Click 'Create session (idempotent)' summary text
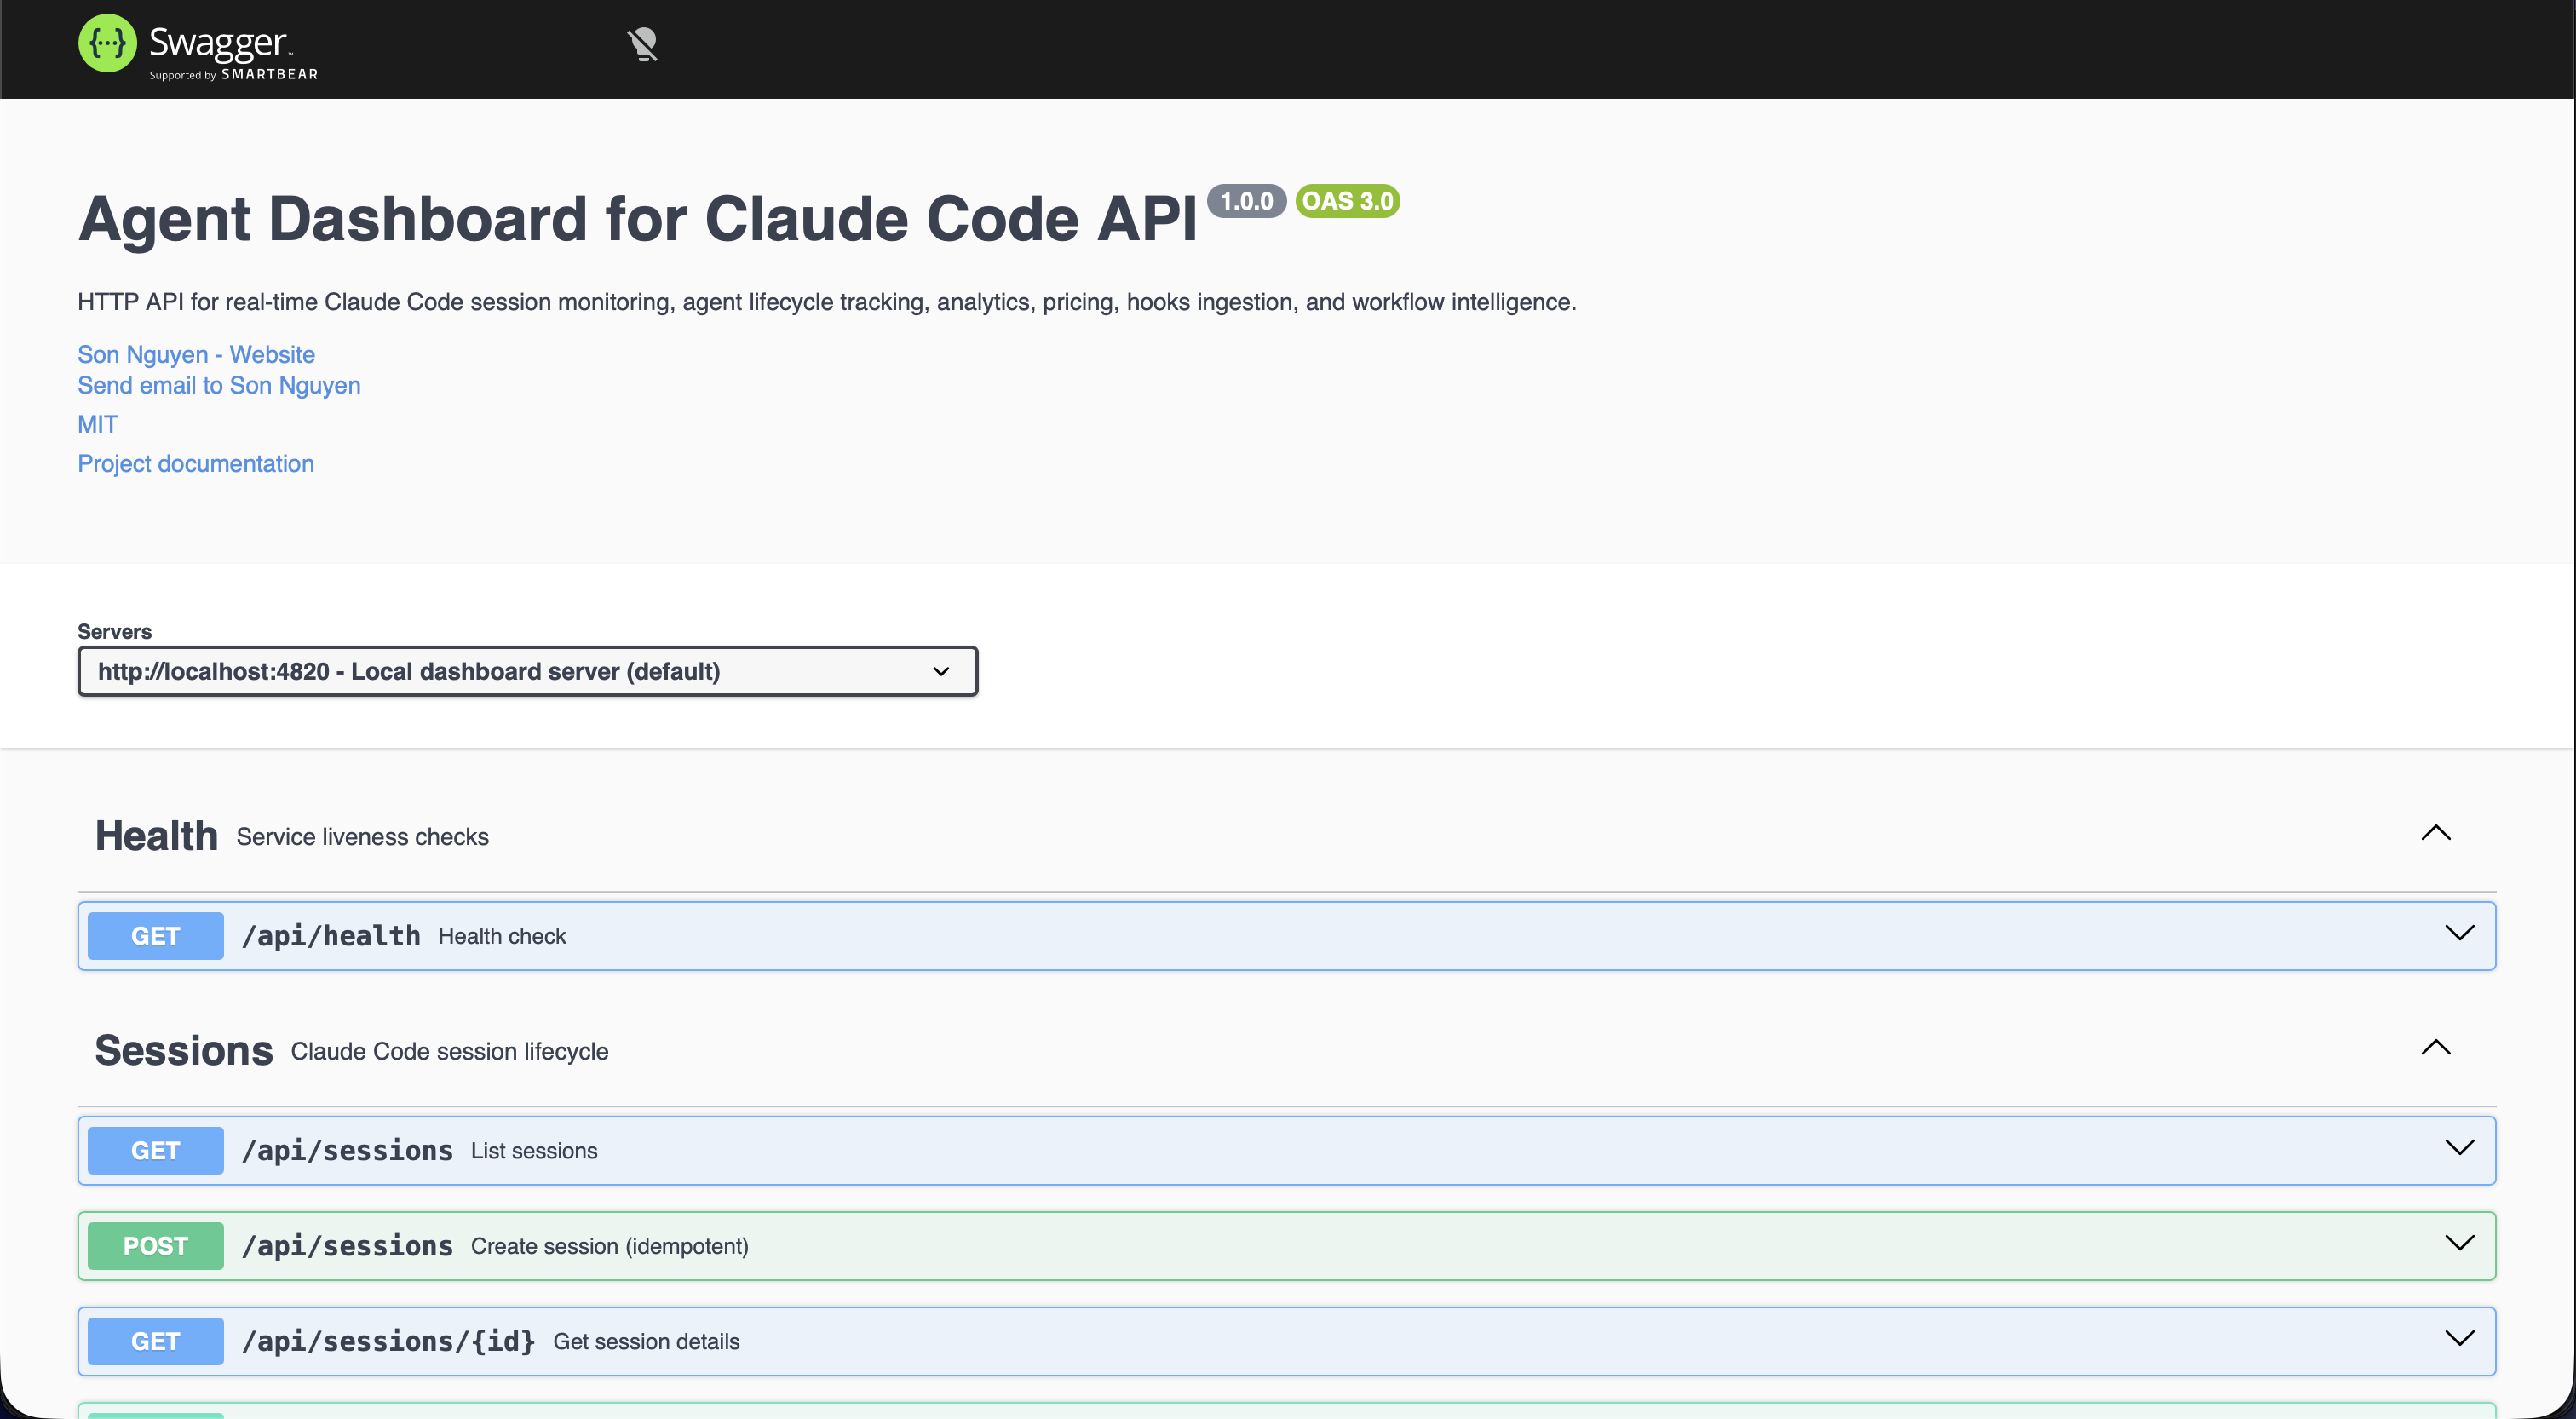This screenshot has height=1419, width=2576. [x=610, y=1246]
